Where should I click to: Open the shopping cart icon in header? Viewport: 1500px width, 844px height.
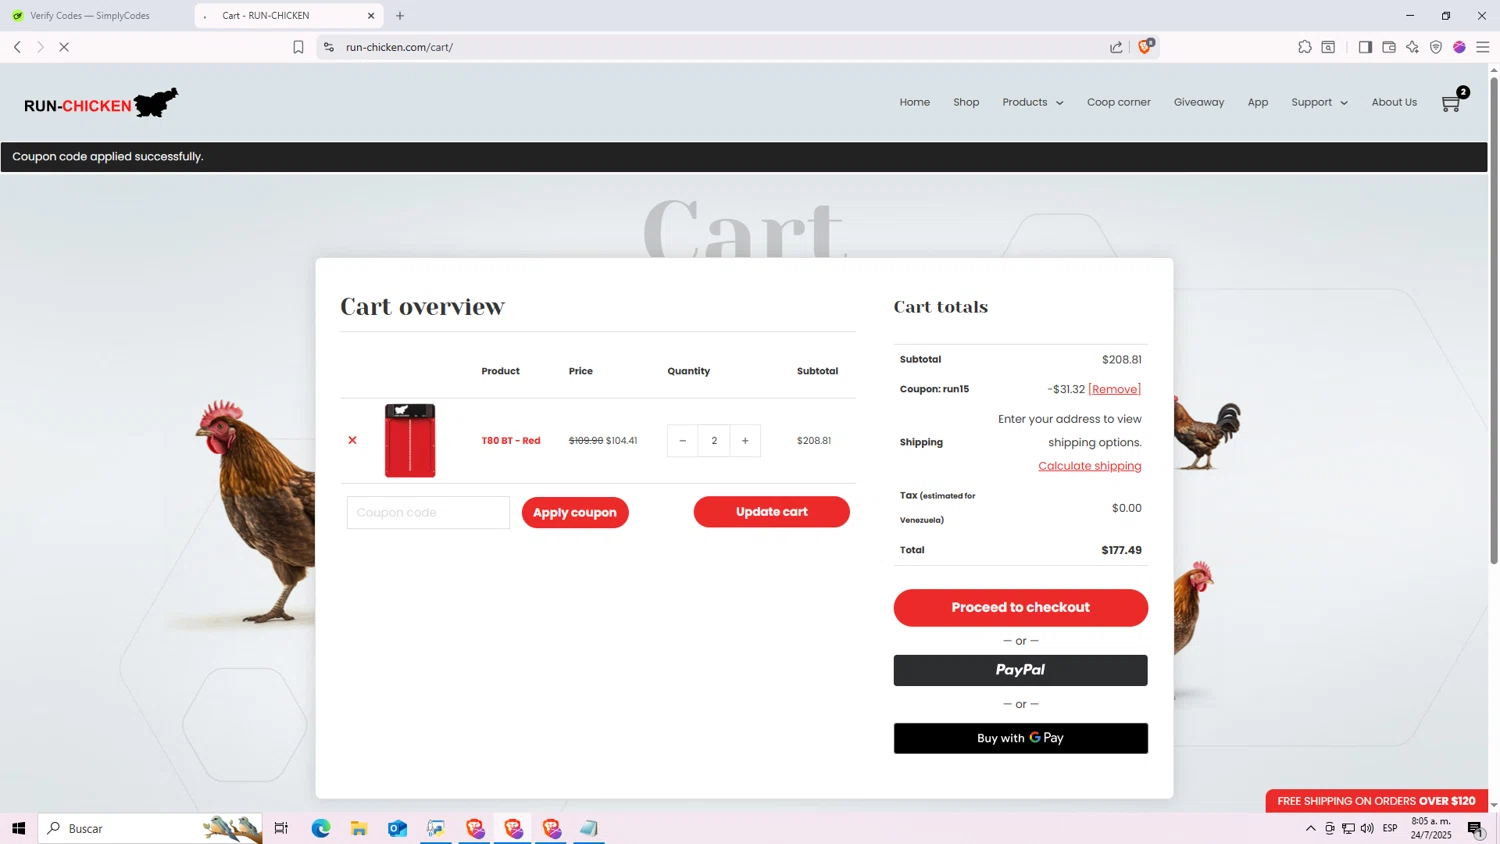(1452, 102)
